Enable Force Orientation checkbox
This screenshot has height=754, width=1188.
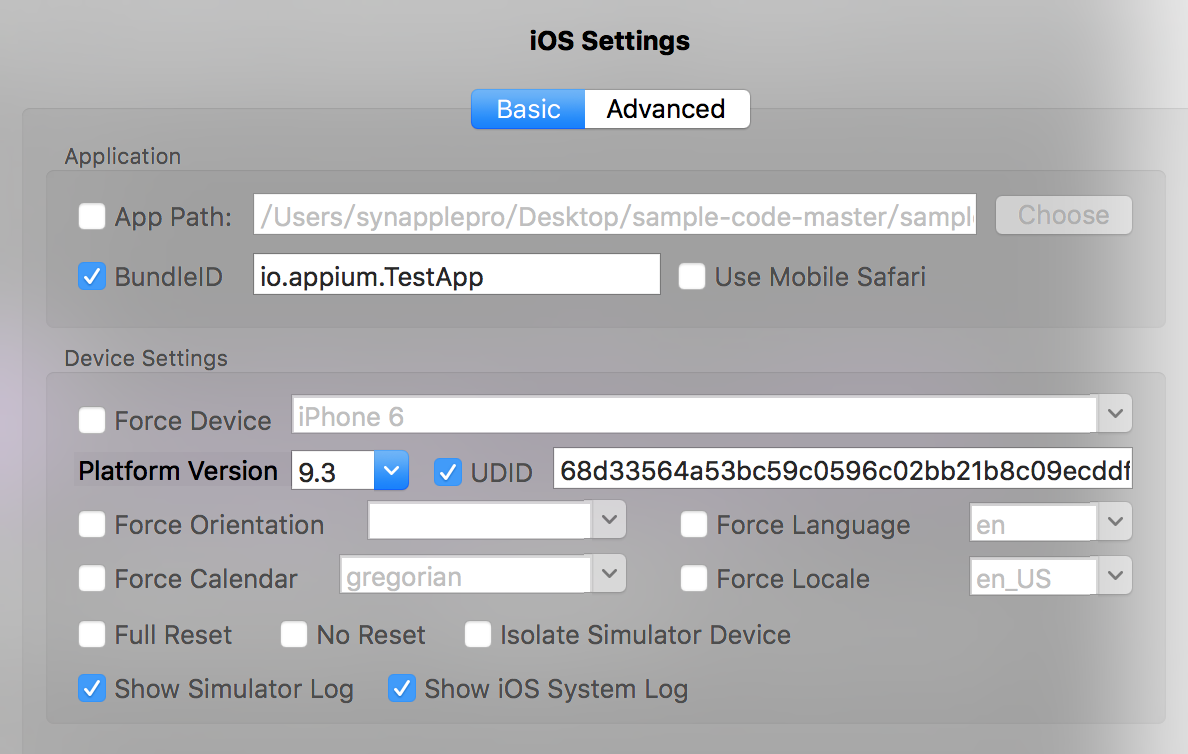click(92, 524)
